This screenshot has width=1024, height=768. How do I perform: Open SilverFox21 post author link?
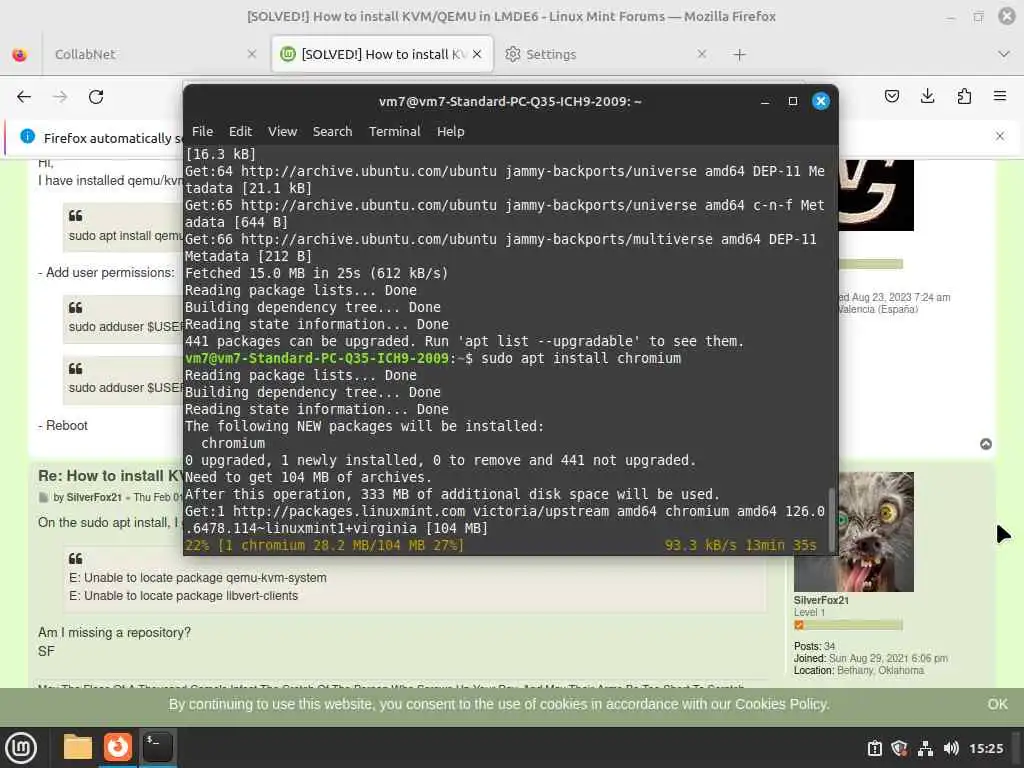(x=94, y=498)
